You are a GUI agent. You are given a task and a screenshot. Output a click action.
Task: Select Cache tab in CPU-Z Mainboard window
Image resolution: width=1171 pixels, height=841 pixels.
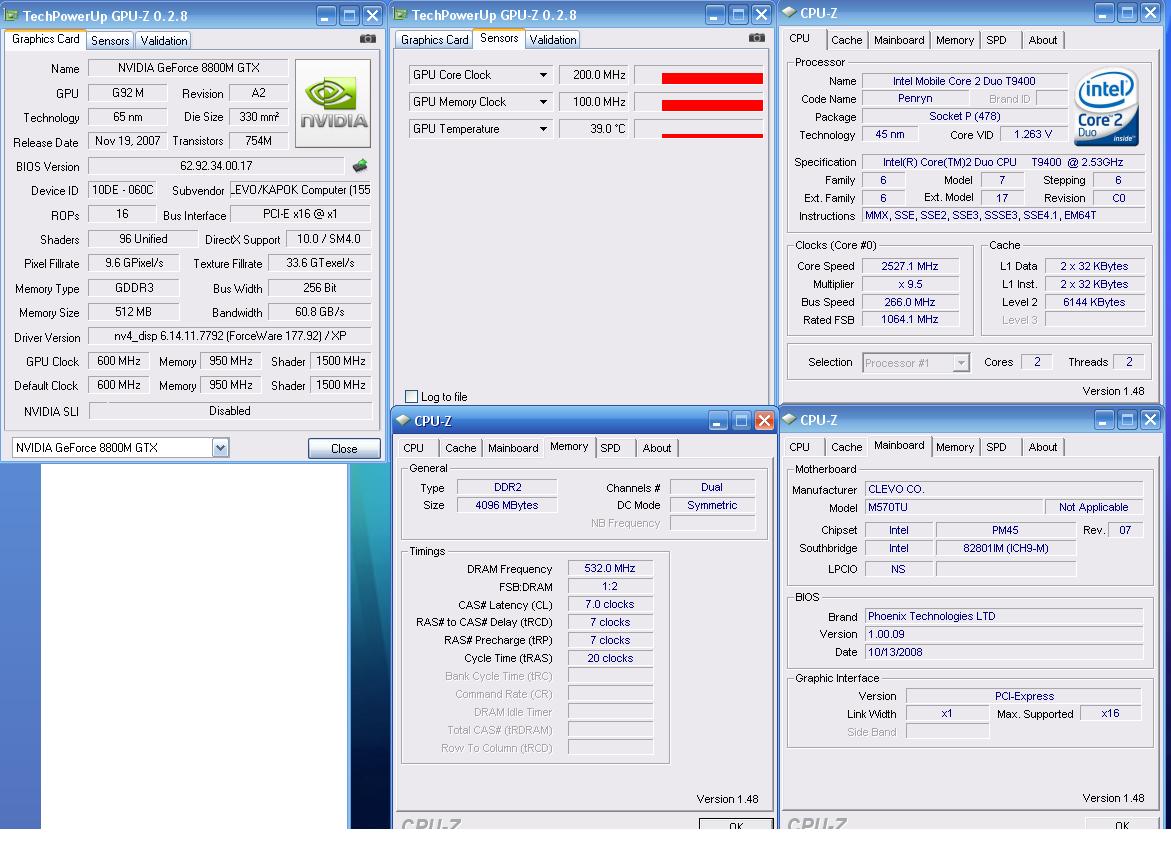(x=846, y=447)
